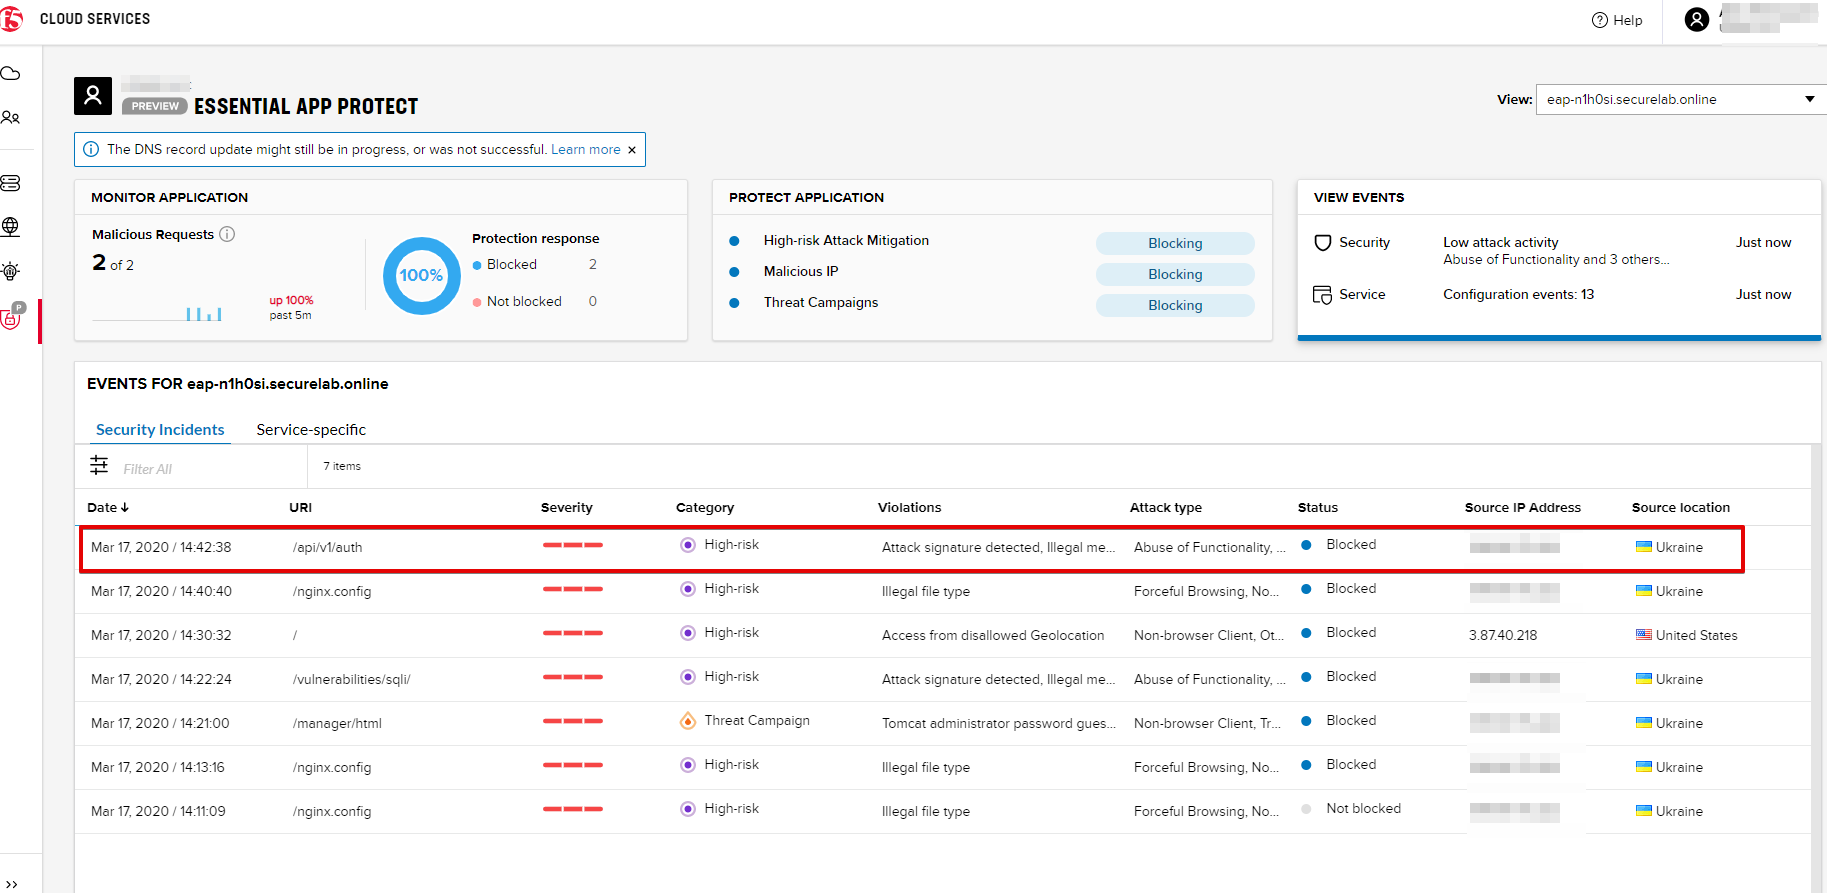Click the Malicious Requests info icon
This screenshot has height=893, width=1827.
point(227,234)
